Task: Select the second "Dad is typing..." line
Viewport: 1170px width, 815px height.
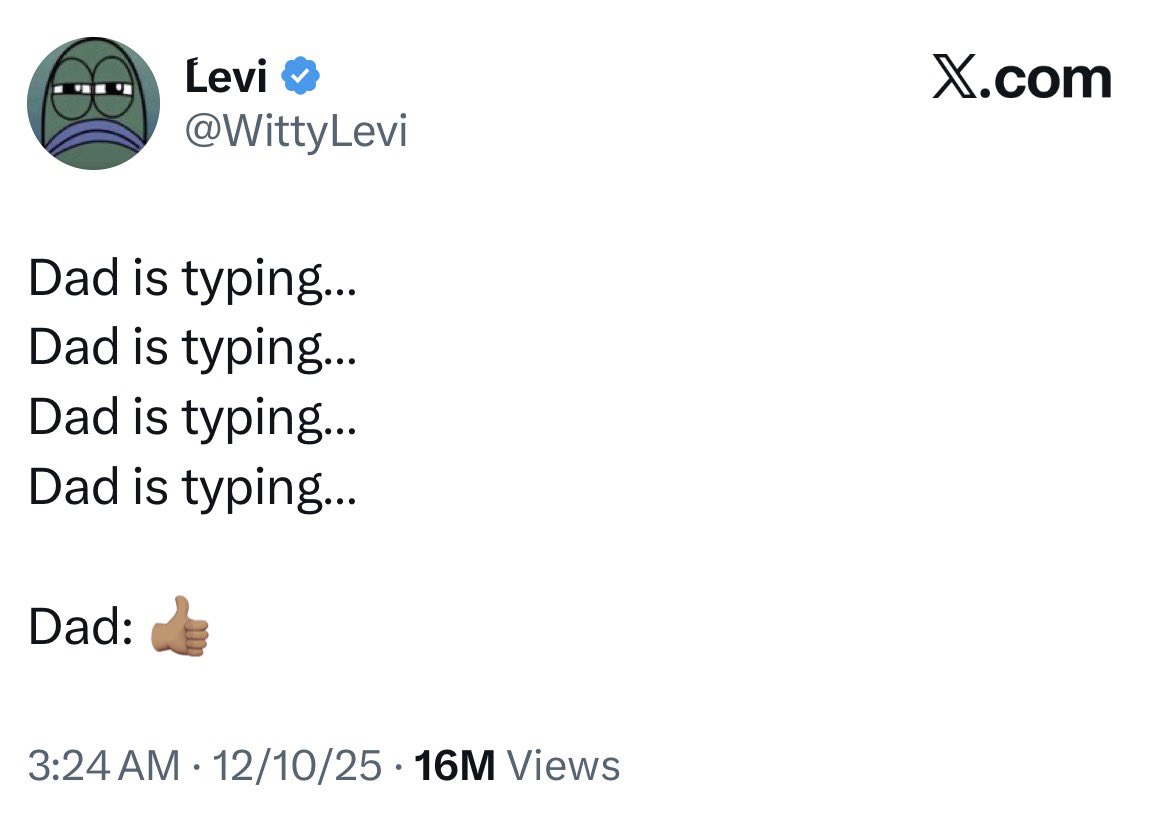Action: (192, 348)
